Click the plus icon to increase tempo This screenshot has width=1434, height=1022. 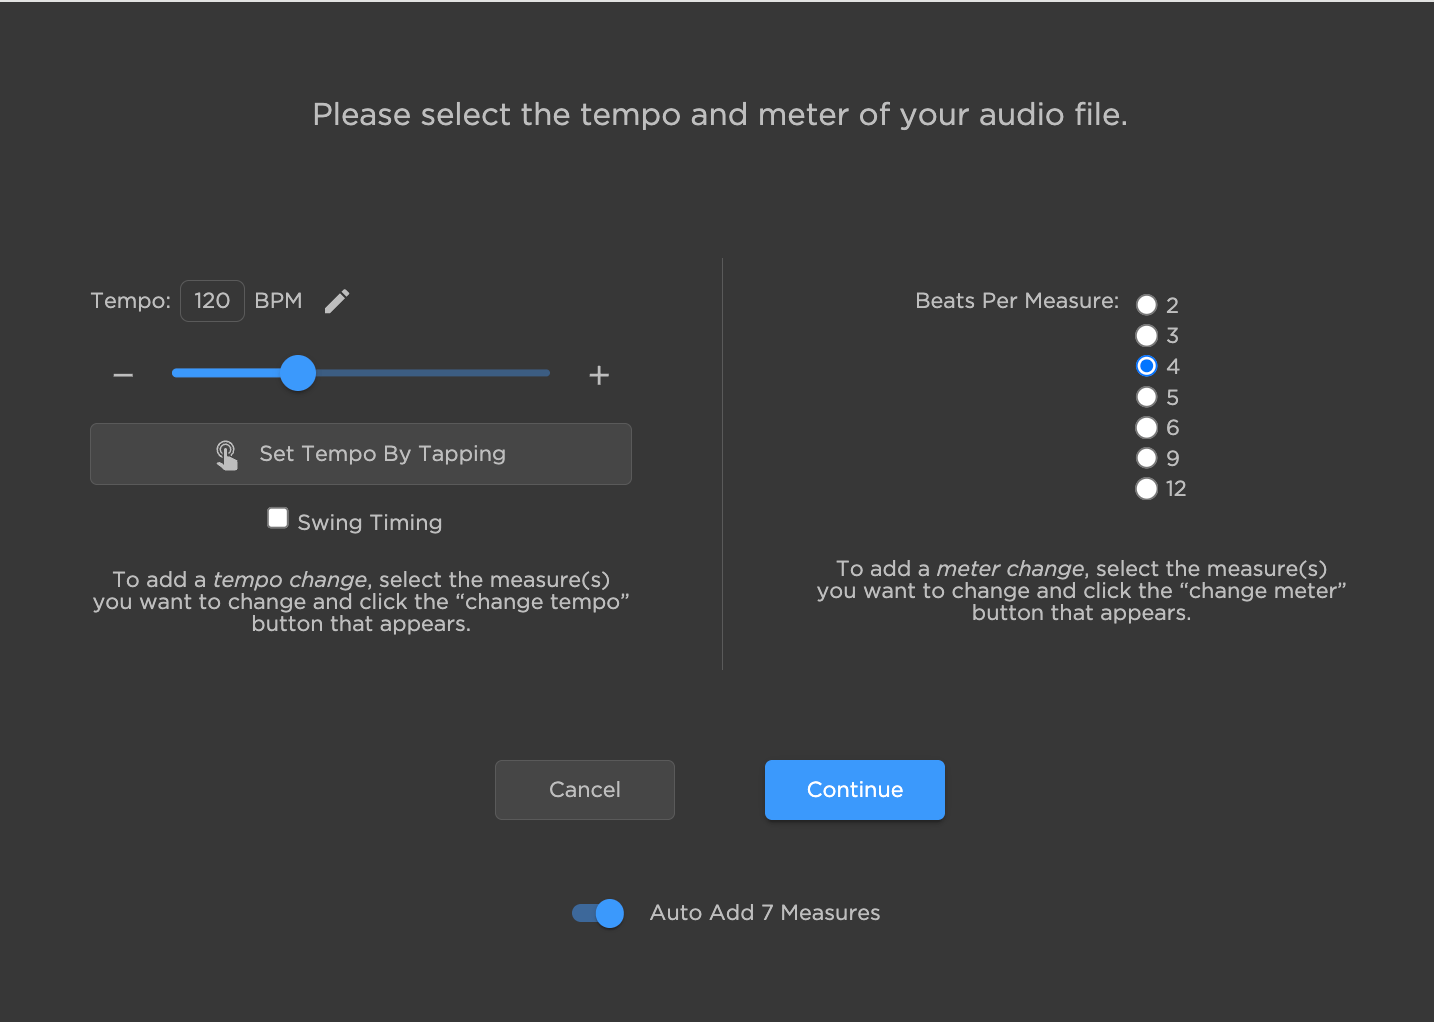[598, 375]
